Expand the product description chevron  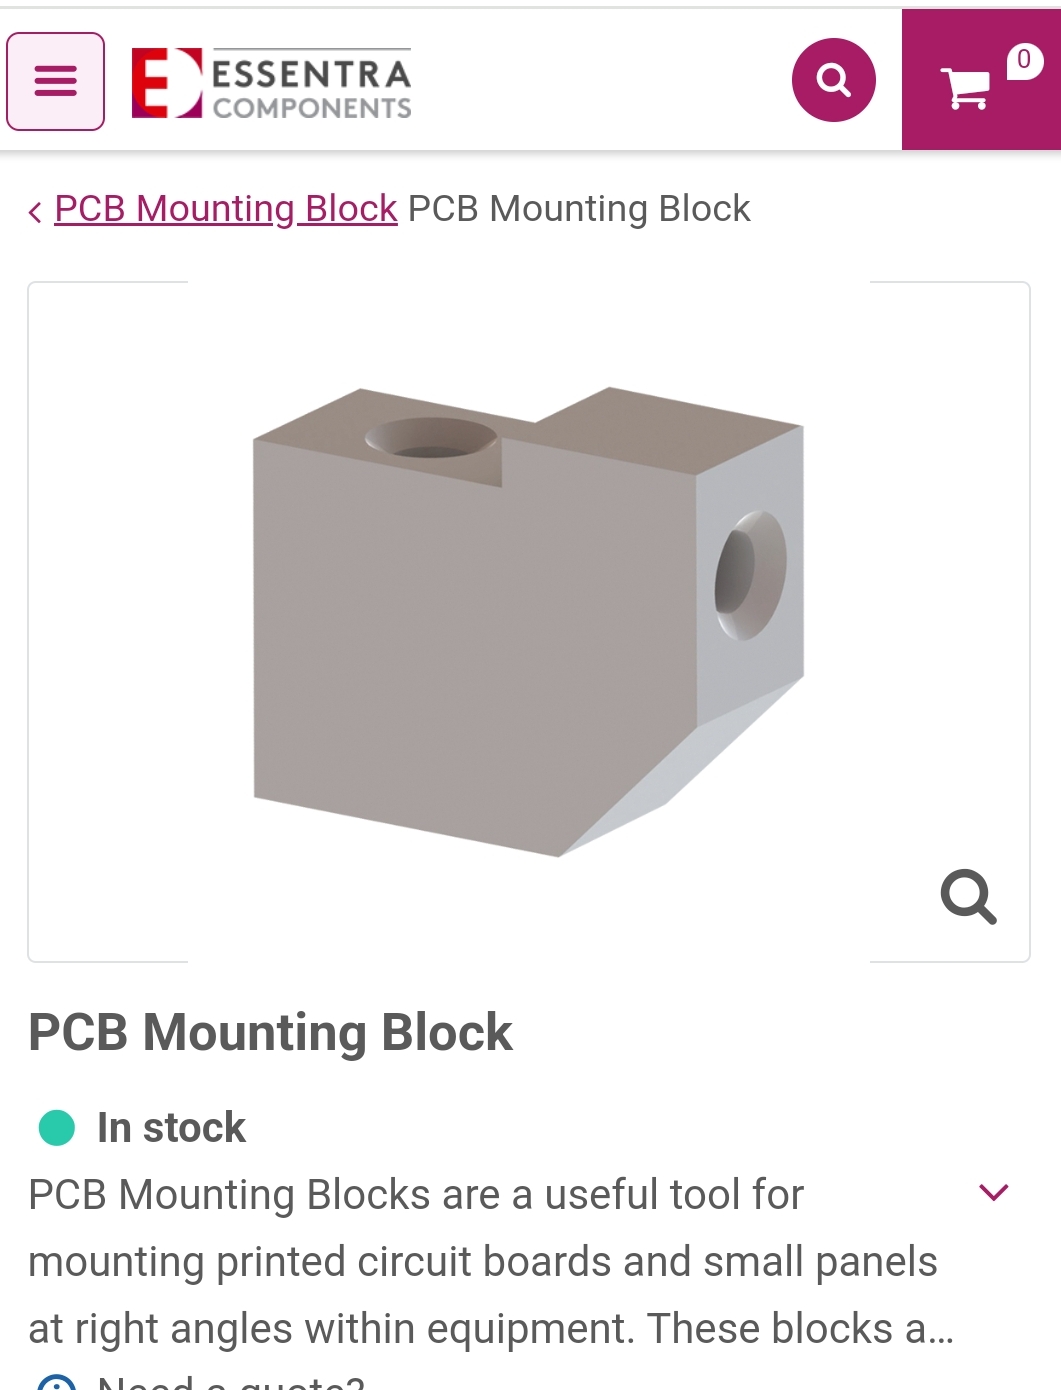point(993,1192)
